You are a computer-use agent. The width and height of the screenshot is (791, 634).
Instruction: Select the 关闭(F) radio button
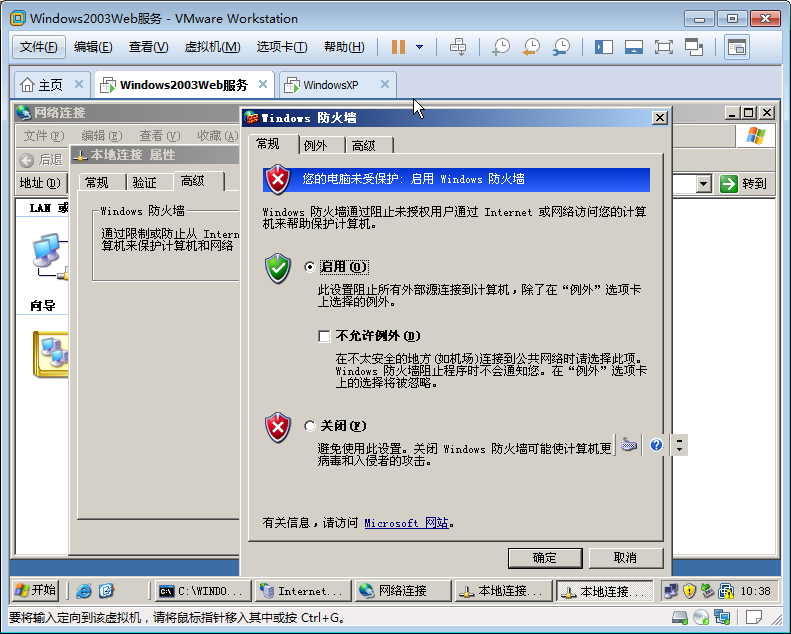point(310,426)
